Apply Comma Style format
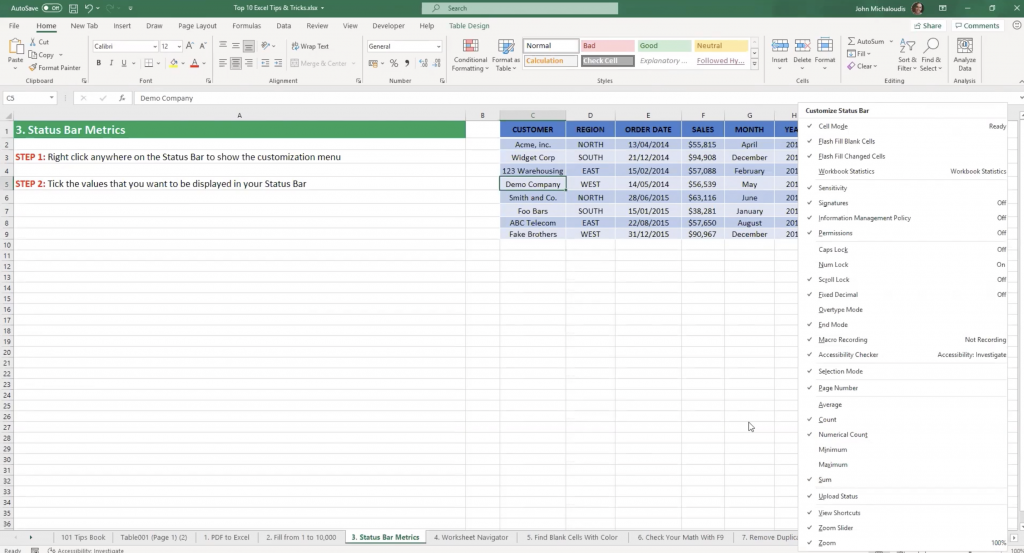The width and height of the screenshot is (1024, 553). click(x=407, y=63)
